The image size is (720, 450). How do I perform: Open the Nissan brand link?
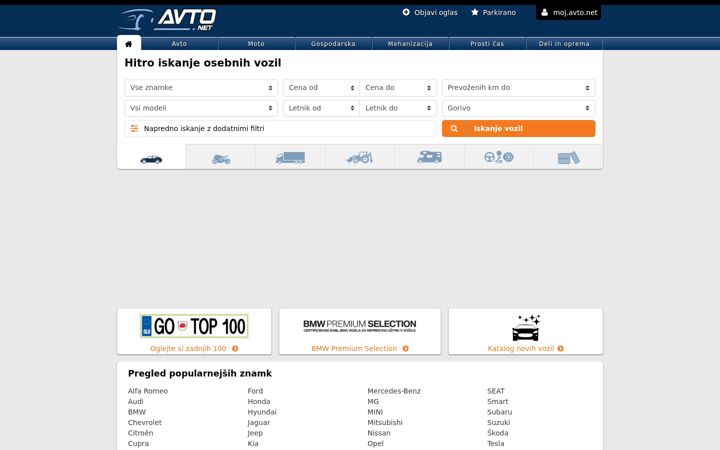pyautogui.click(x=379, y=433)
